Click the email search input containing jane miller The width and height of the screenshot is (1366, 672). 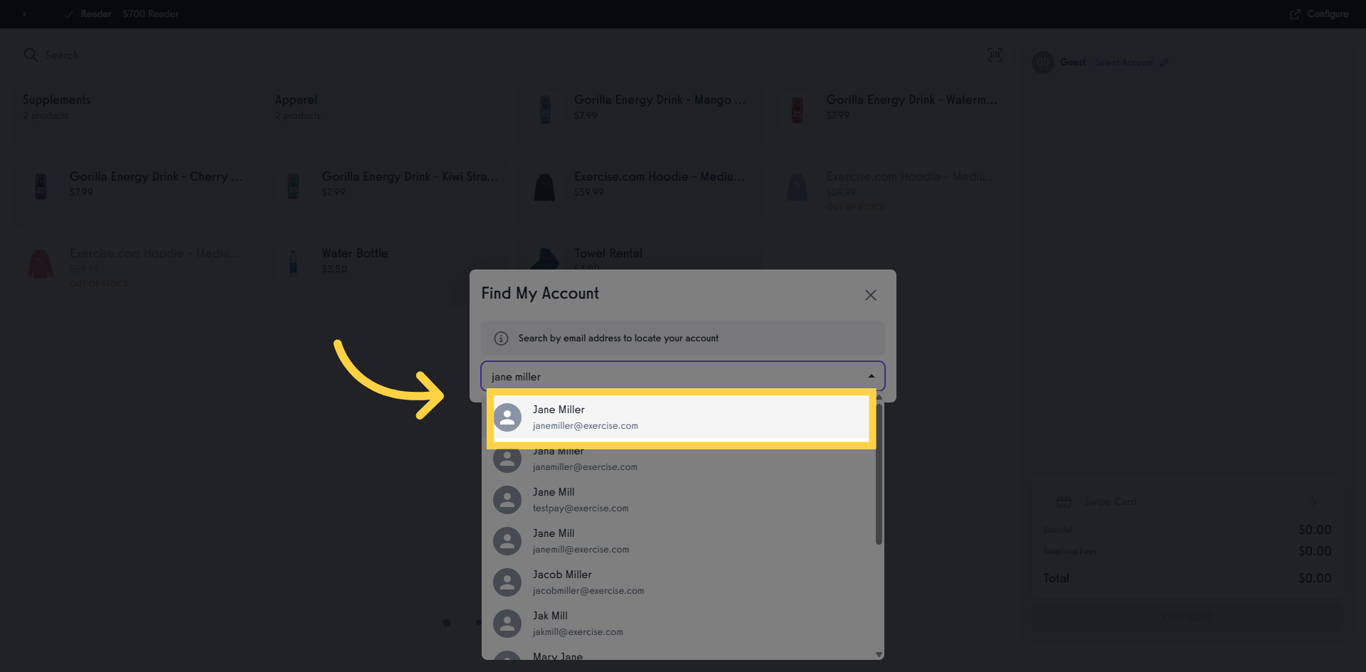click(650, 375)
